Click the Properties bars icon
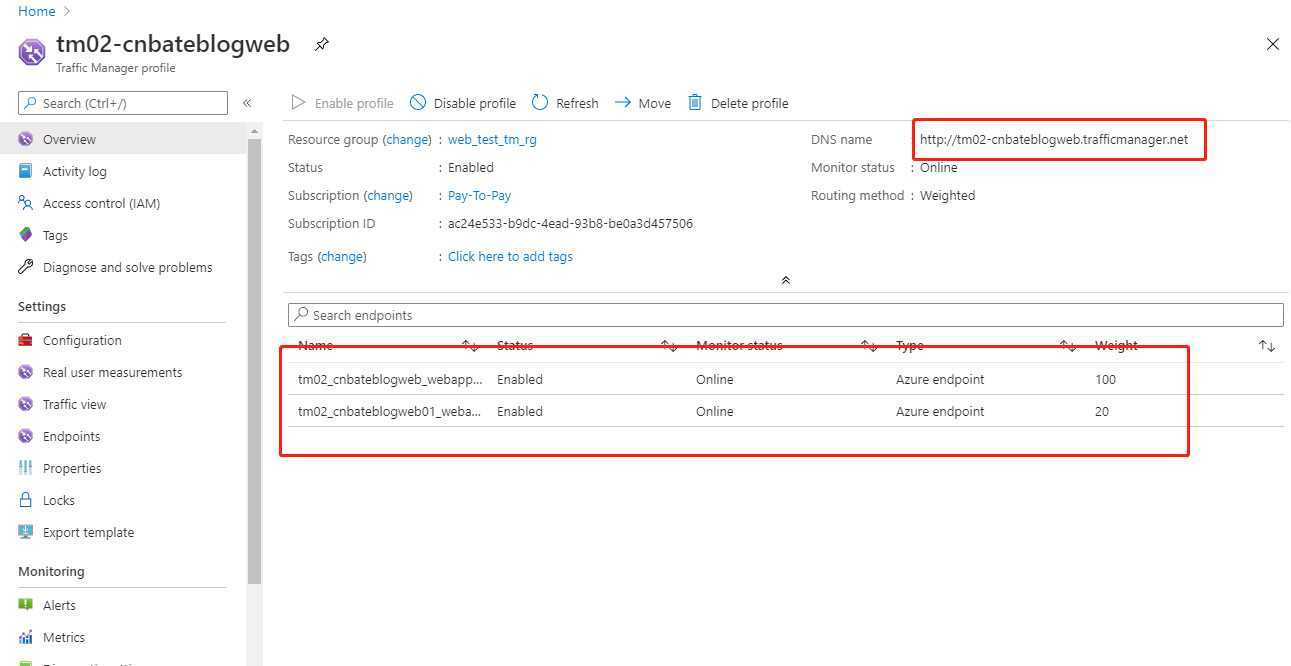Image resolution: width=1291 pixels, height=666 pixels. [26, 468]
